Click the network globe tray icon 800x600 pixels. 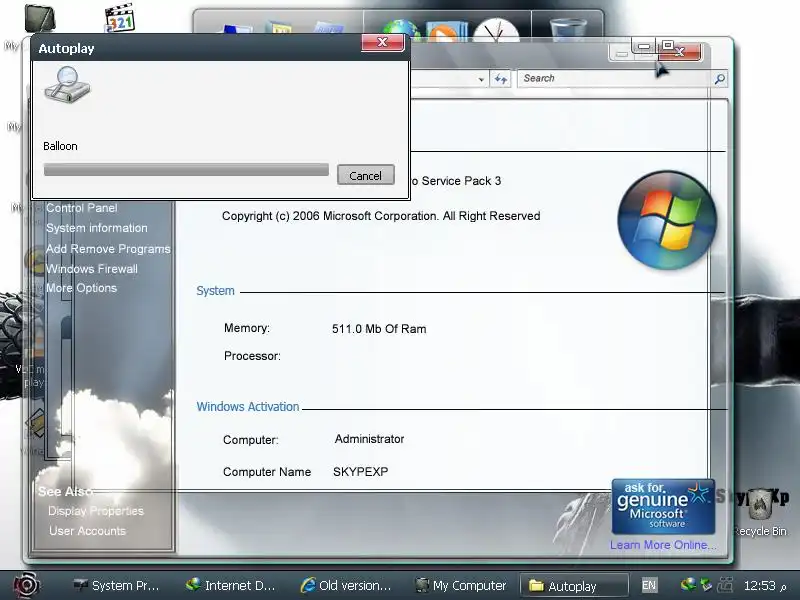point(688,584)
